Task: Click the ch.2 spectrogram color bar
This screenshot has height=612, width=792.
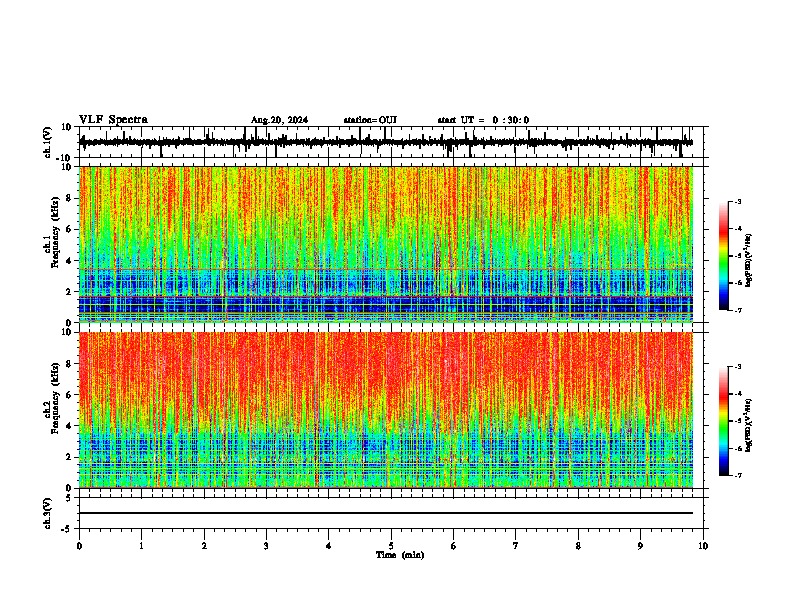Action: click(724, 421)
